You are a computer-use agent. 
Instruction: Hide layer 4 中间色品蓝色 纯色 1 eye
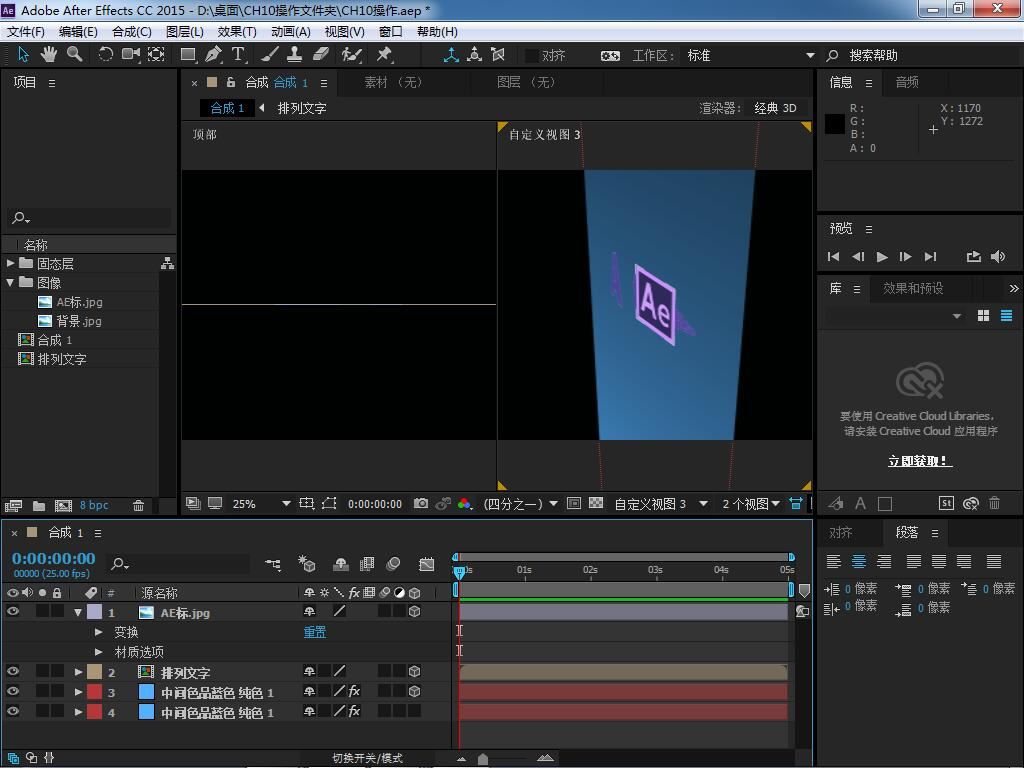coord(12,711)
